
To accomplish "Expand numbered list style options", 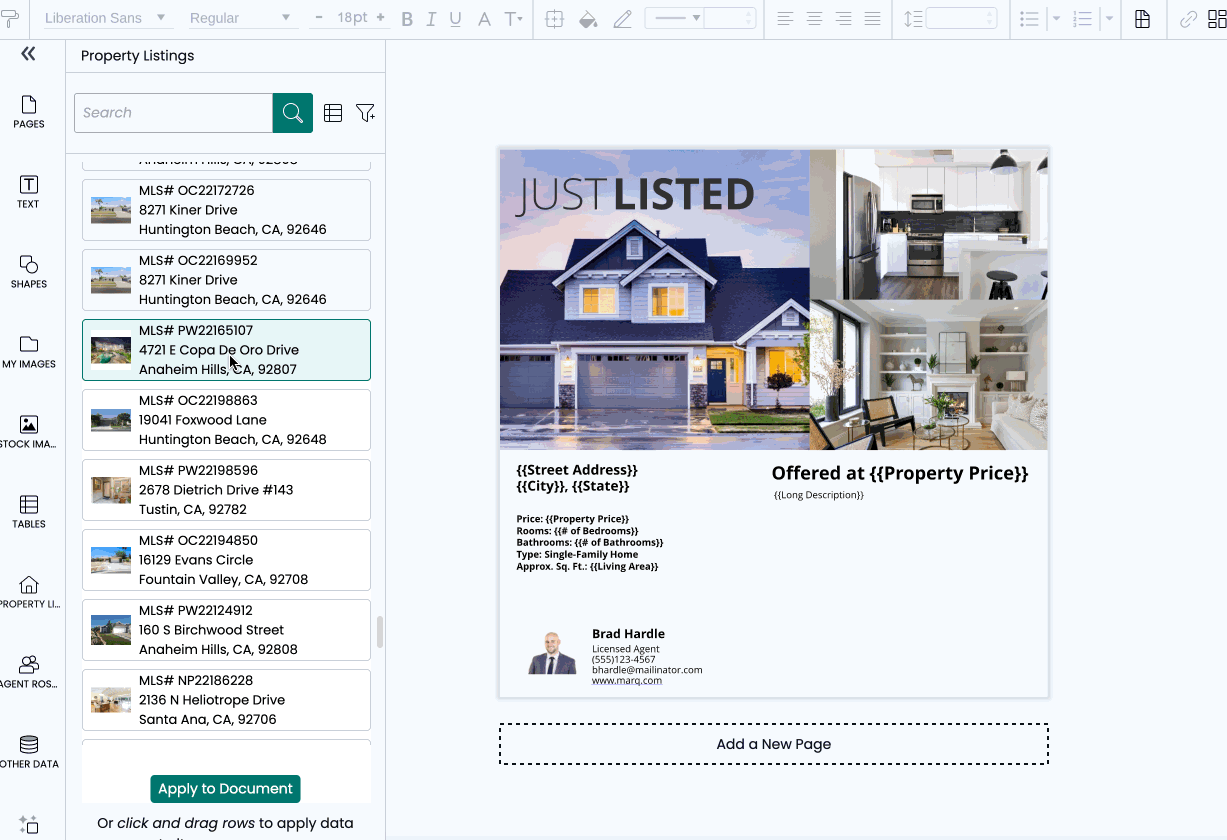I will [x=1110, y=19].
